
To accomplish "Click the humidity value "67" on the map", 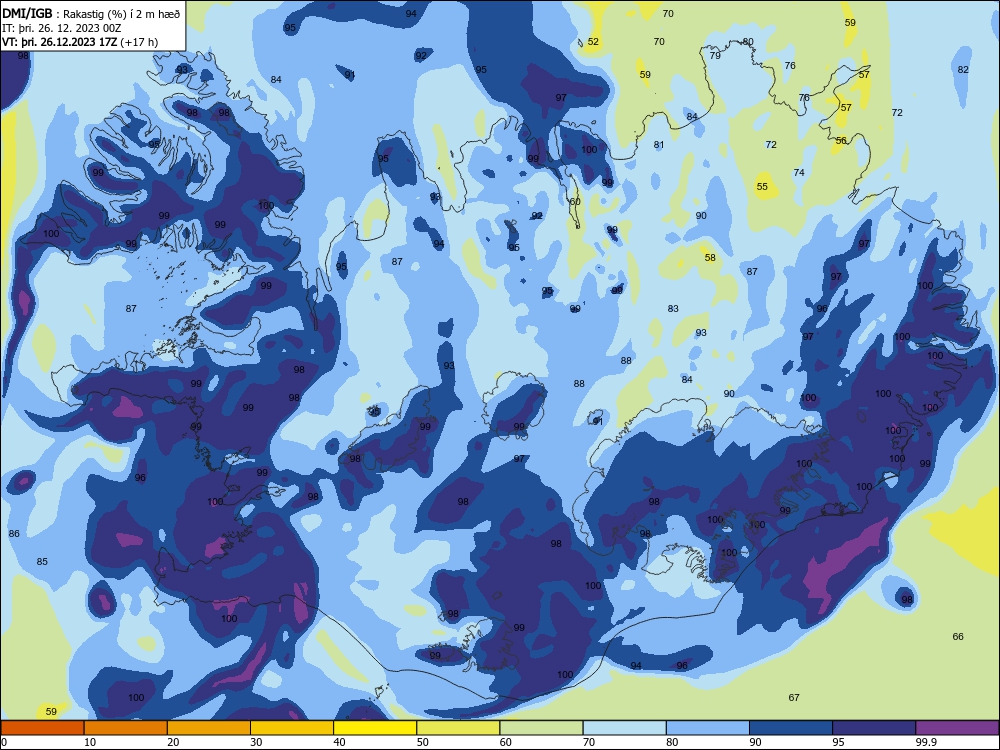I will 794,698.
